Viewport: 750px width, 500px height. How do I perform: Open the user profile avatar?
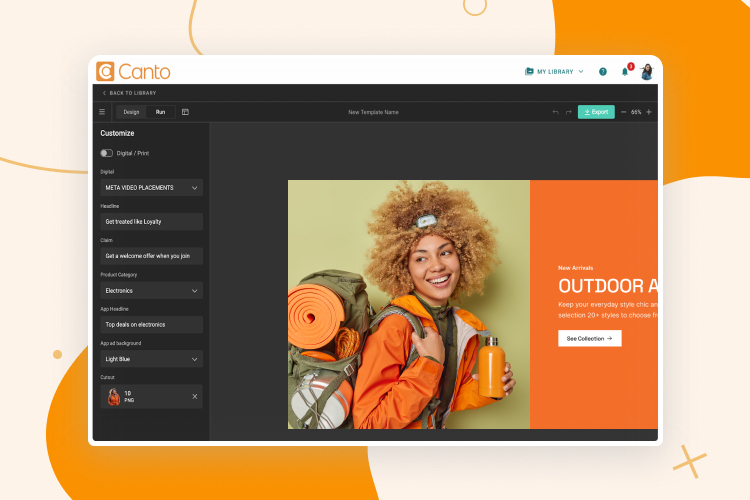(647, 72)
